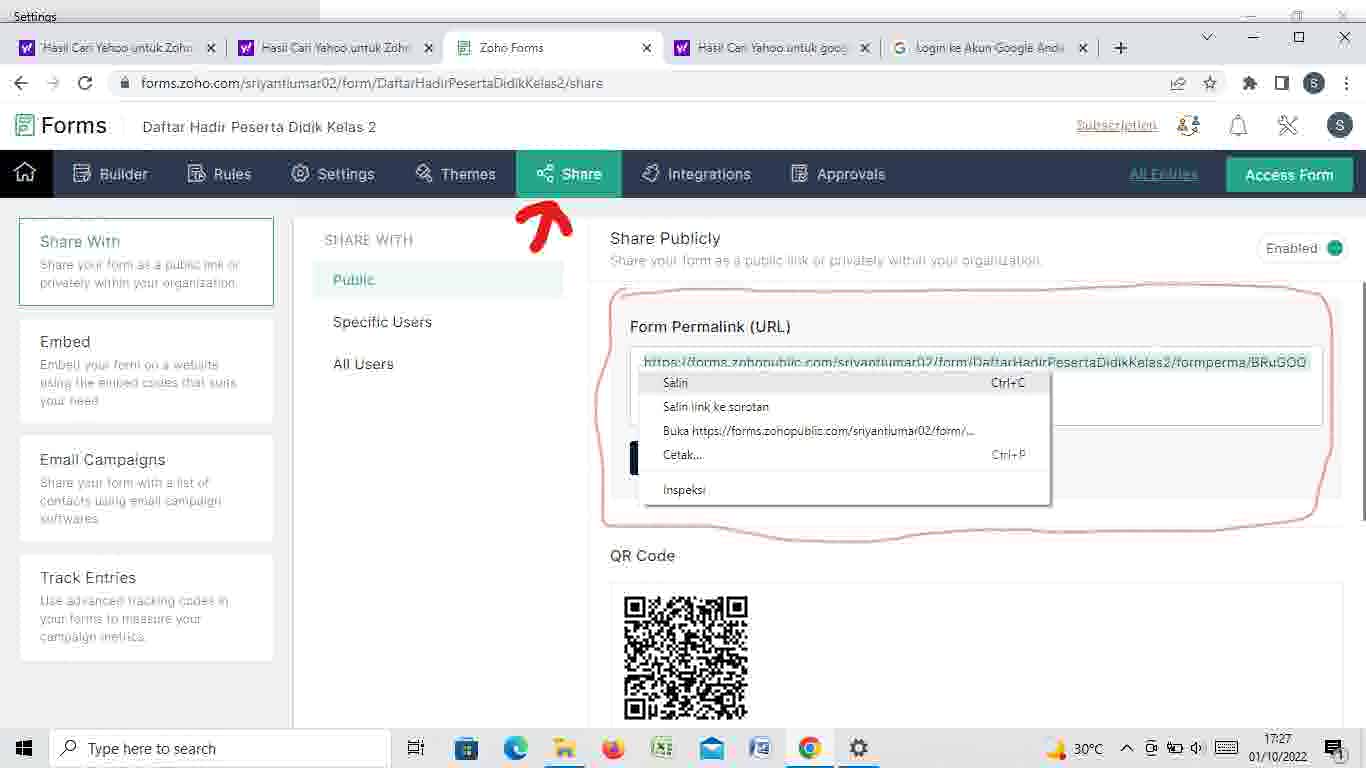
Task: Choose Salin from the context menu
Action: point(845,383)
